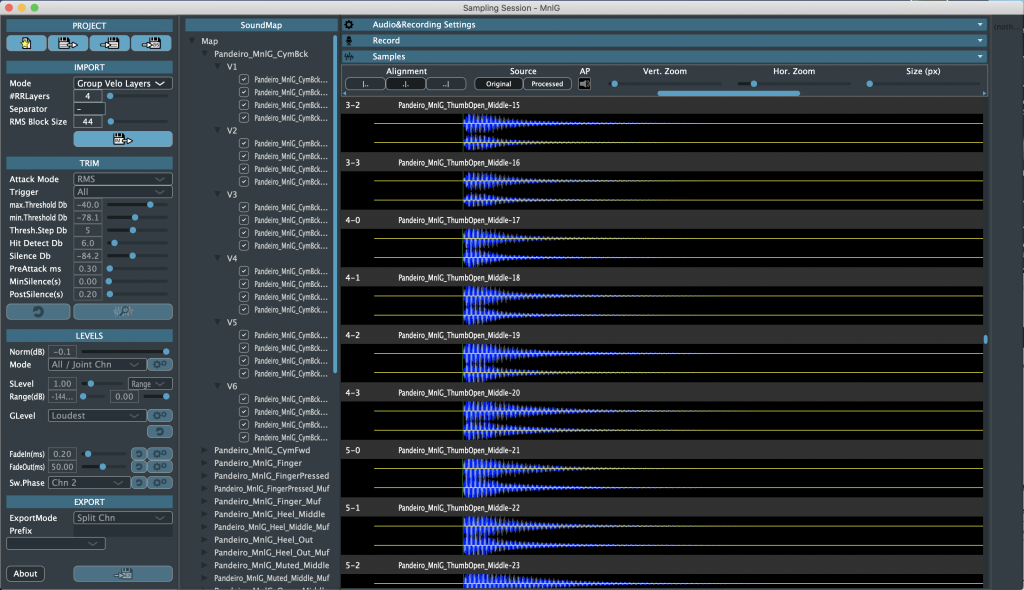Toggle the first sample checkbox under V4

pos(244,271)
